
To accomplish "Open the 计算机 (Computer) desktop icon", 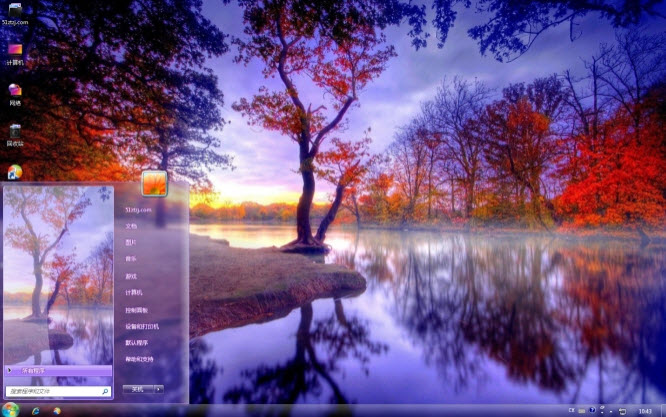I will click(x=15, y=54).
